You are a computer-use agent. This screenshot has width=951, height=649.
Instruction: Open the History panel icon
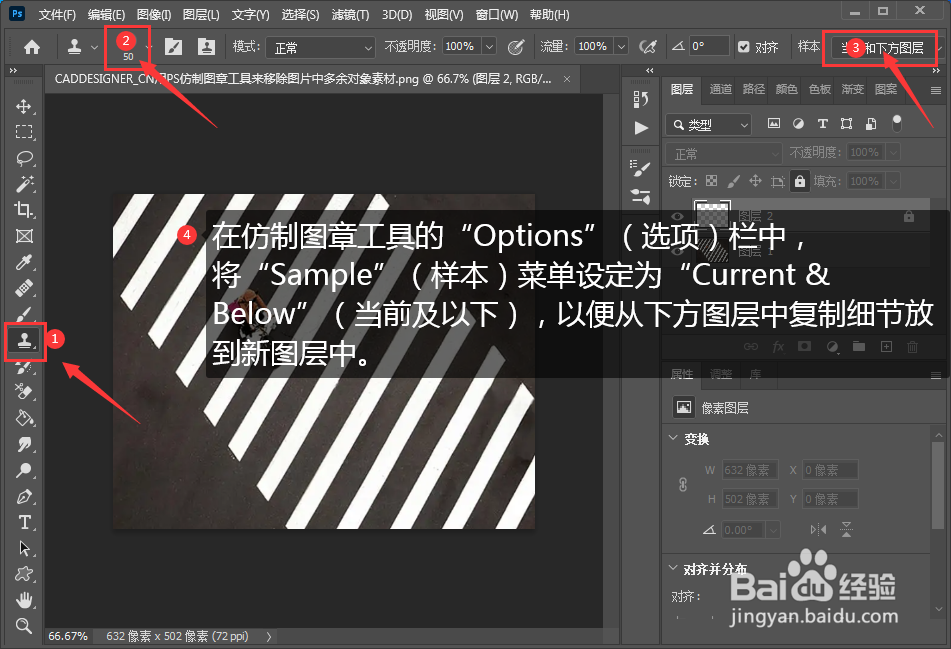pyautogui.click(x=641, y=99)
